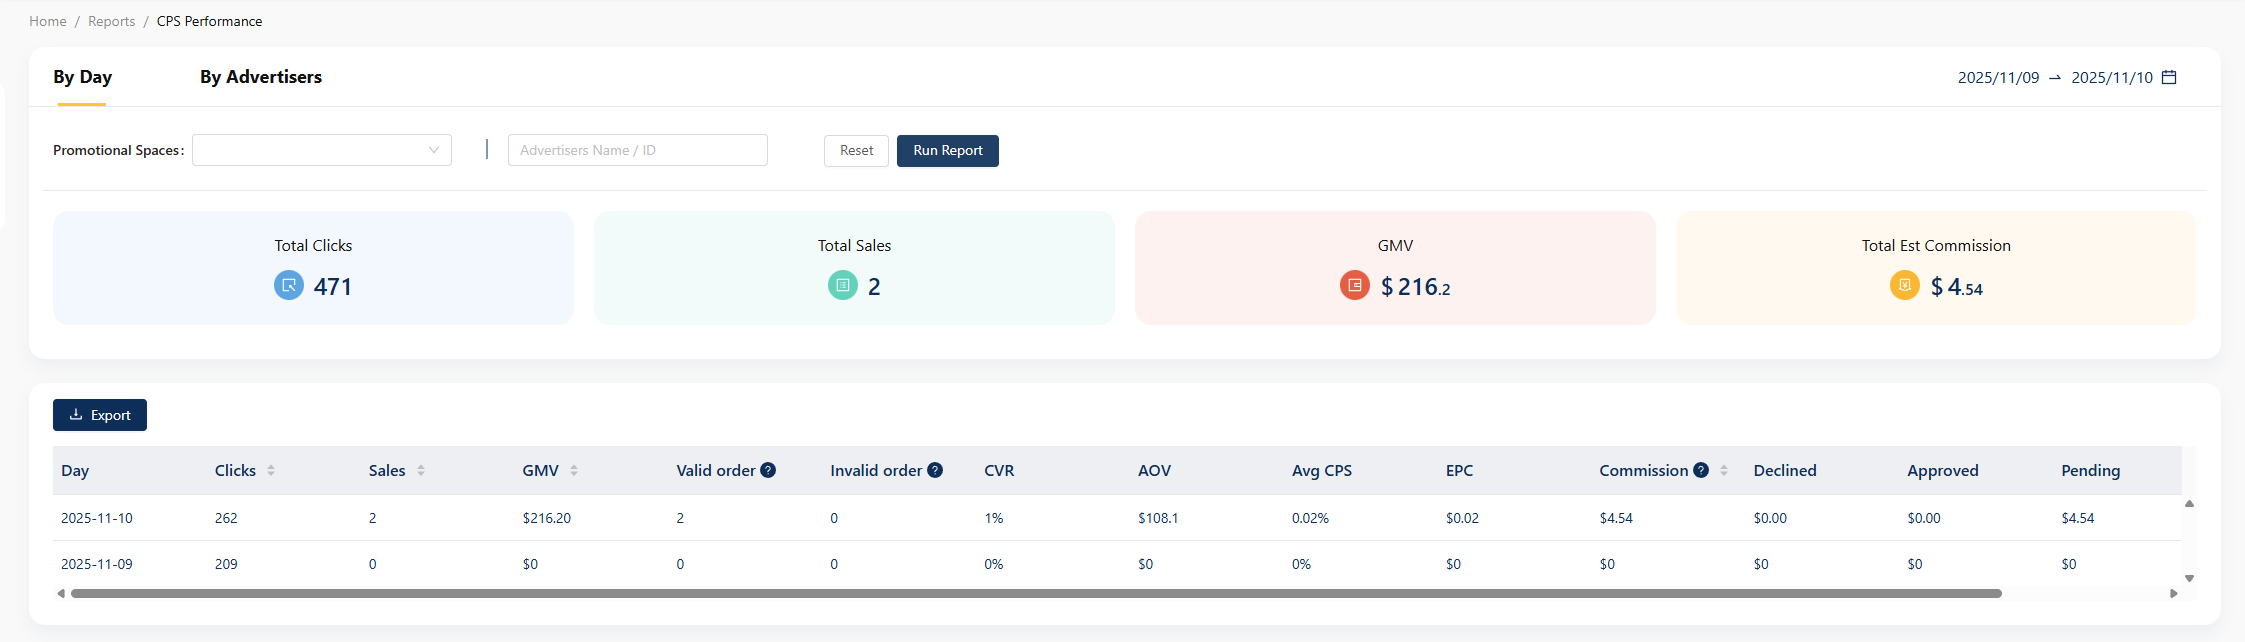2245x642 pixels.
Task: Toggle the Commission column sort arrows
Action: coord(1724,470)
